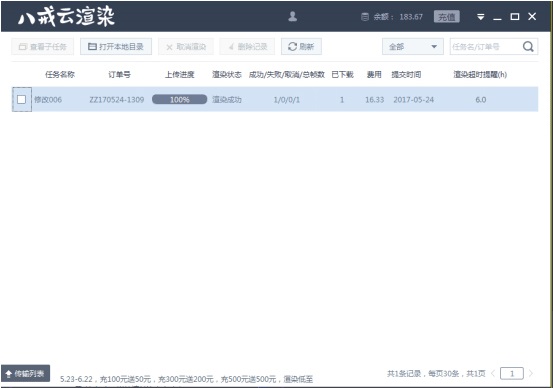Click 任务名称 column header
Image resolution: width=553 pixels, height=388 pixels.
click(60, 74)
